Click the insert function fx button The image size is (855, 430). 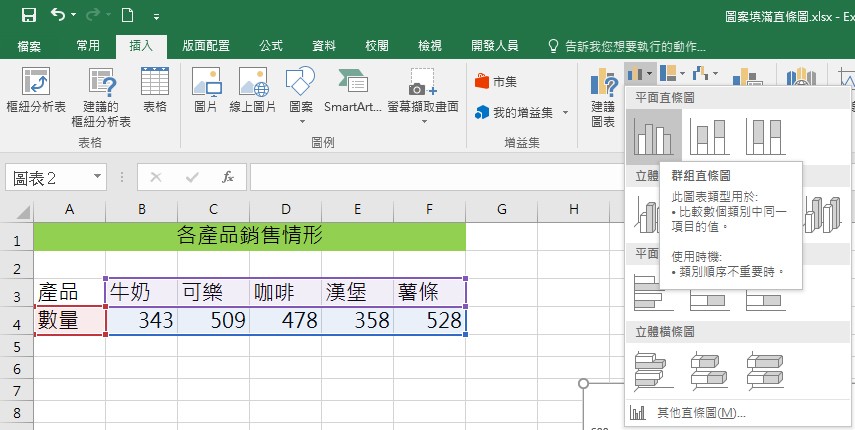click(228, 177)
